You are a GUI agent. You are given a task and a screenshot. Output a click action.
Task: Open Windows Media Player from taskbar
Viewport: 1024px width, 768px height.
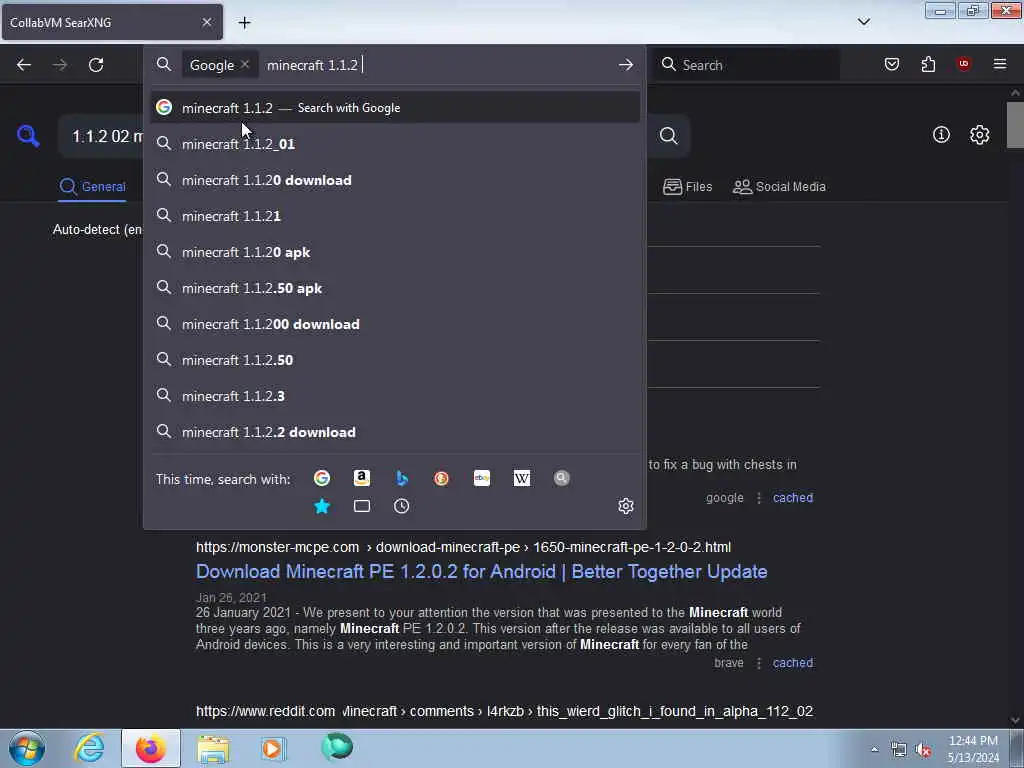coord(273,748)
